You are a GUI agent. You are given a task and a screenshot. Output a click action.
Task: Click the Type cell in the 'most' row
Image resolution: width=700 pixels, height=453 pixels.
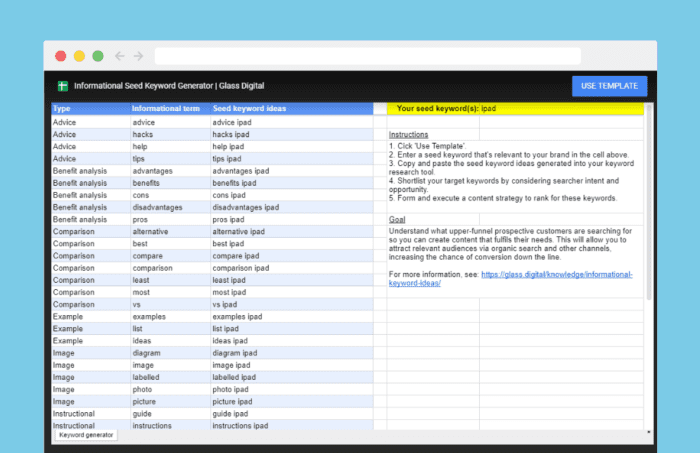(91, 292)
